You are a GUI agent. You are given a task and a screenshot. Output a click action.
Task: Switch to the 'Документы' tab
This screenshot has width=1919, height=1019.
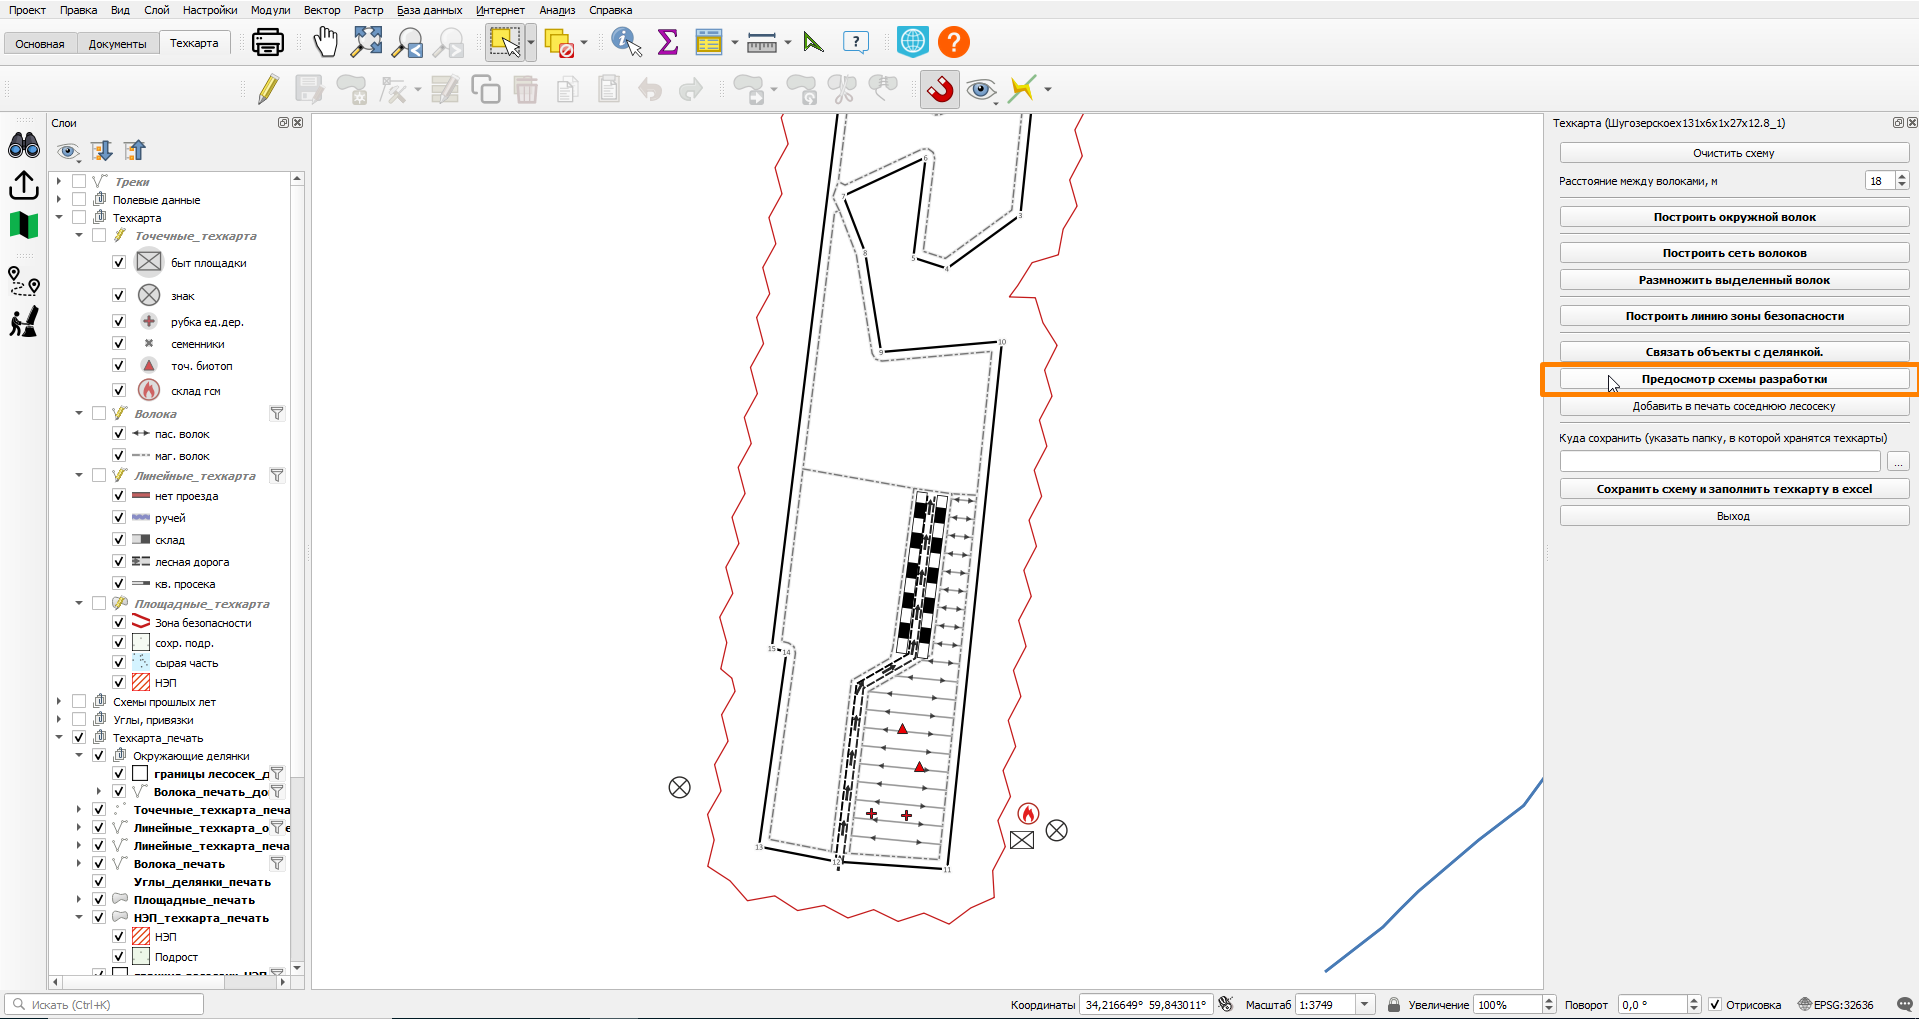(x=117, y=44)
